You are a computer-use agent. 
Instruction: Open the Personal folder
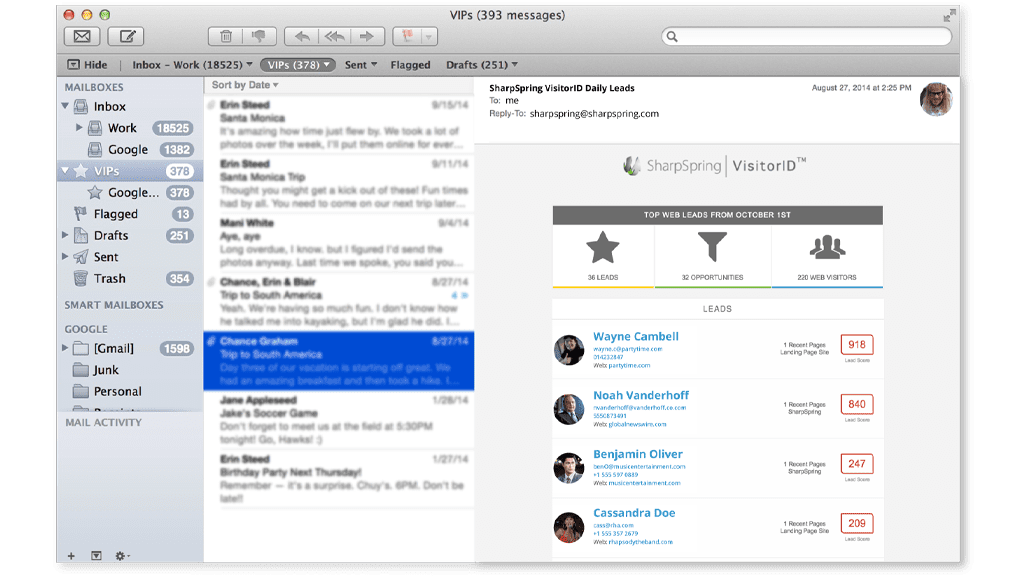coord(118,392)
